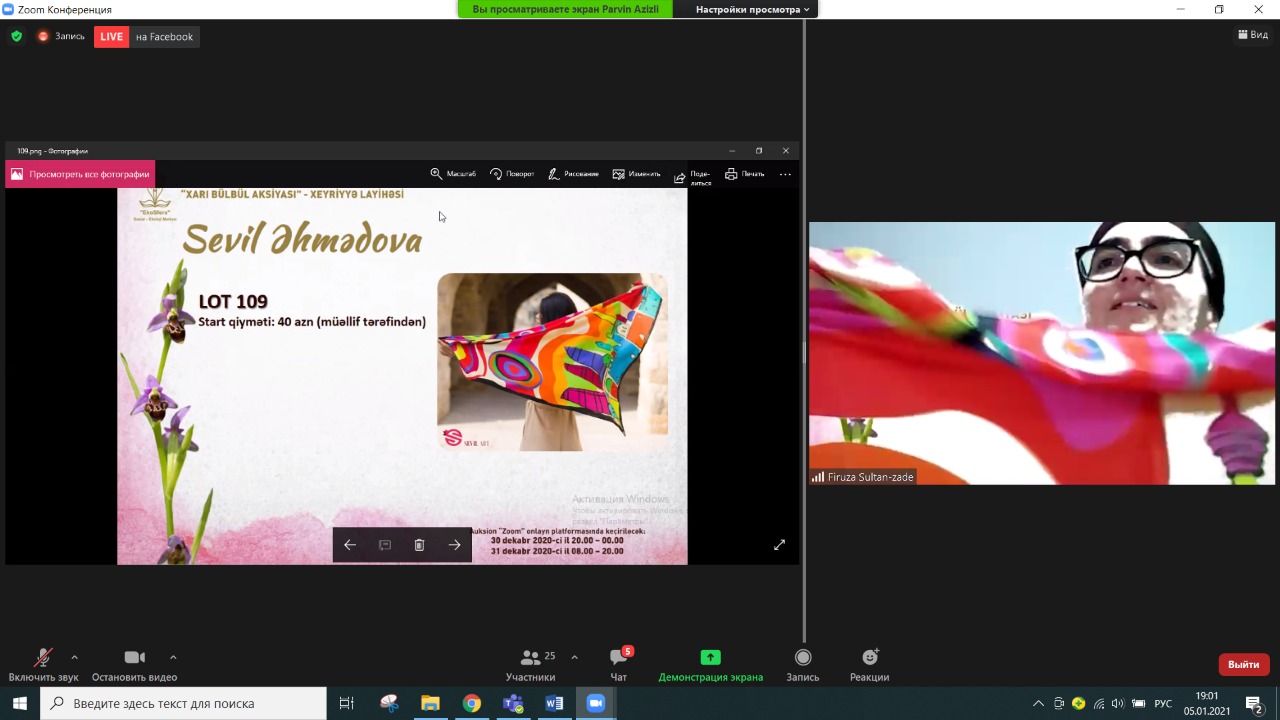The height and width of the screenshot is (720, 1280).
Task: Click the taskbar search field
Action: [184, 703]
